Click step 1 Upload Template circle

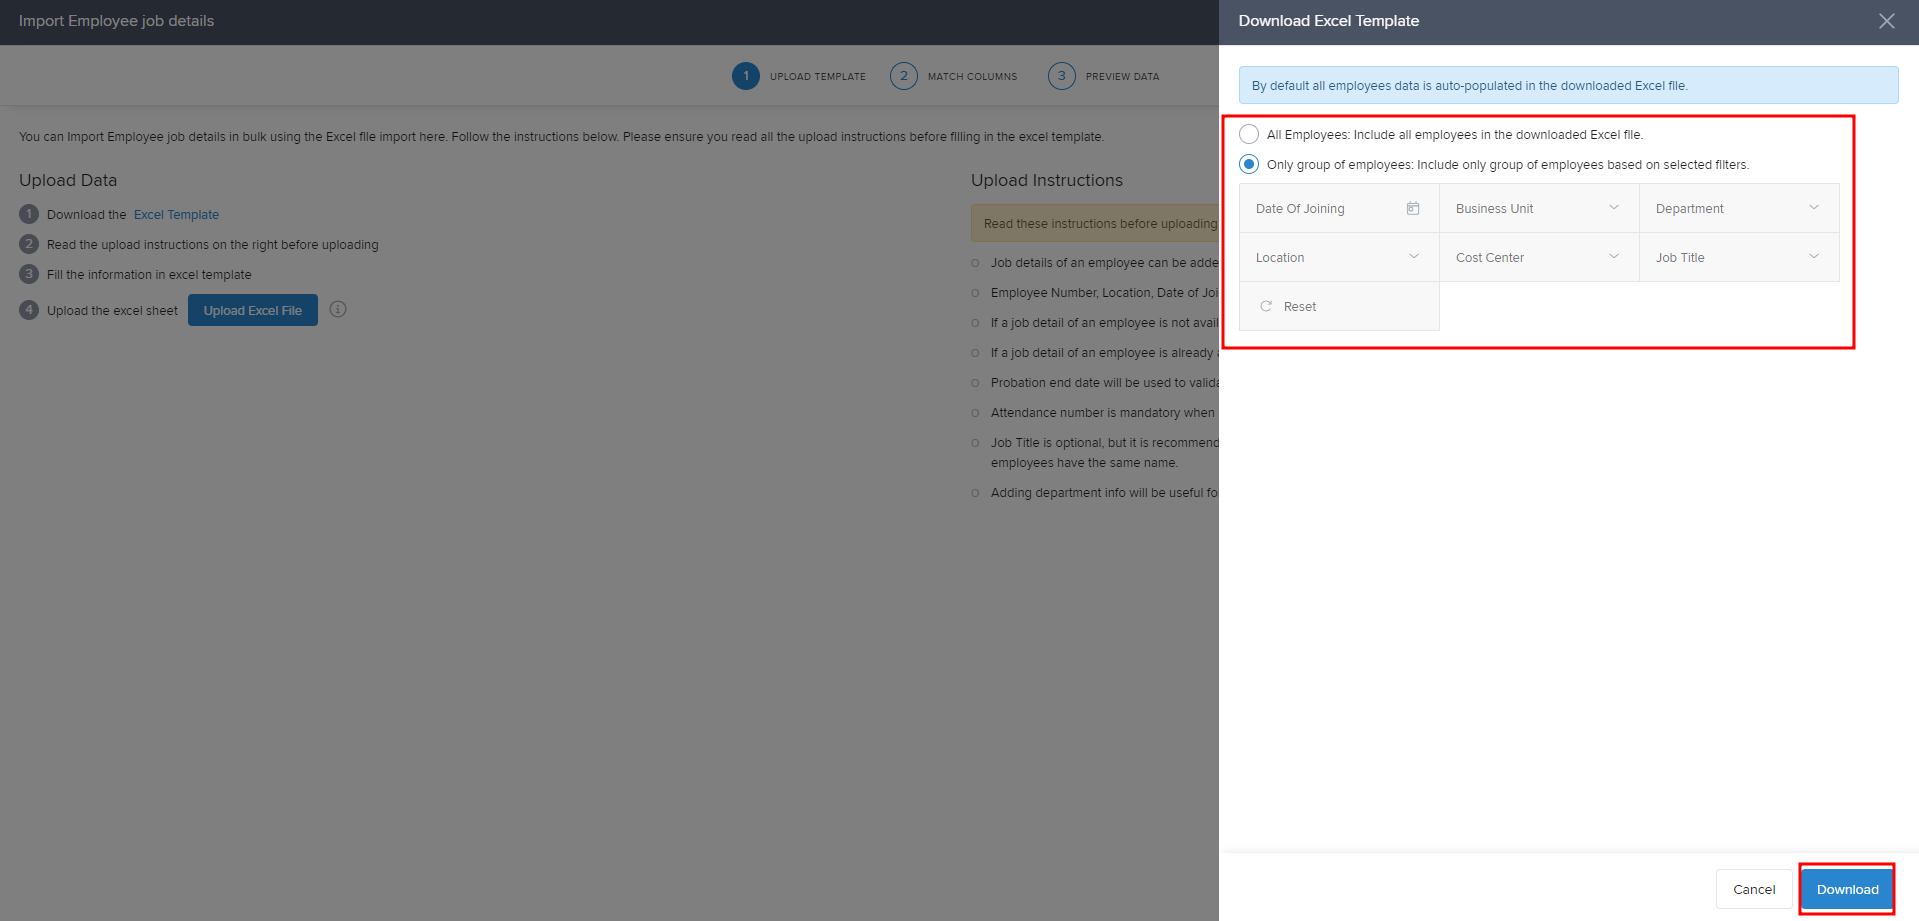745,76
